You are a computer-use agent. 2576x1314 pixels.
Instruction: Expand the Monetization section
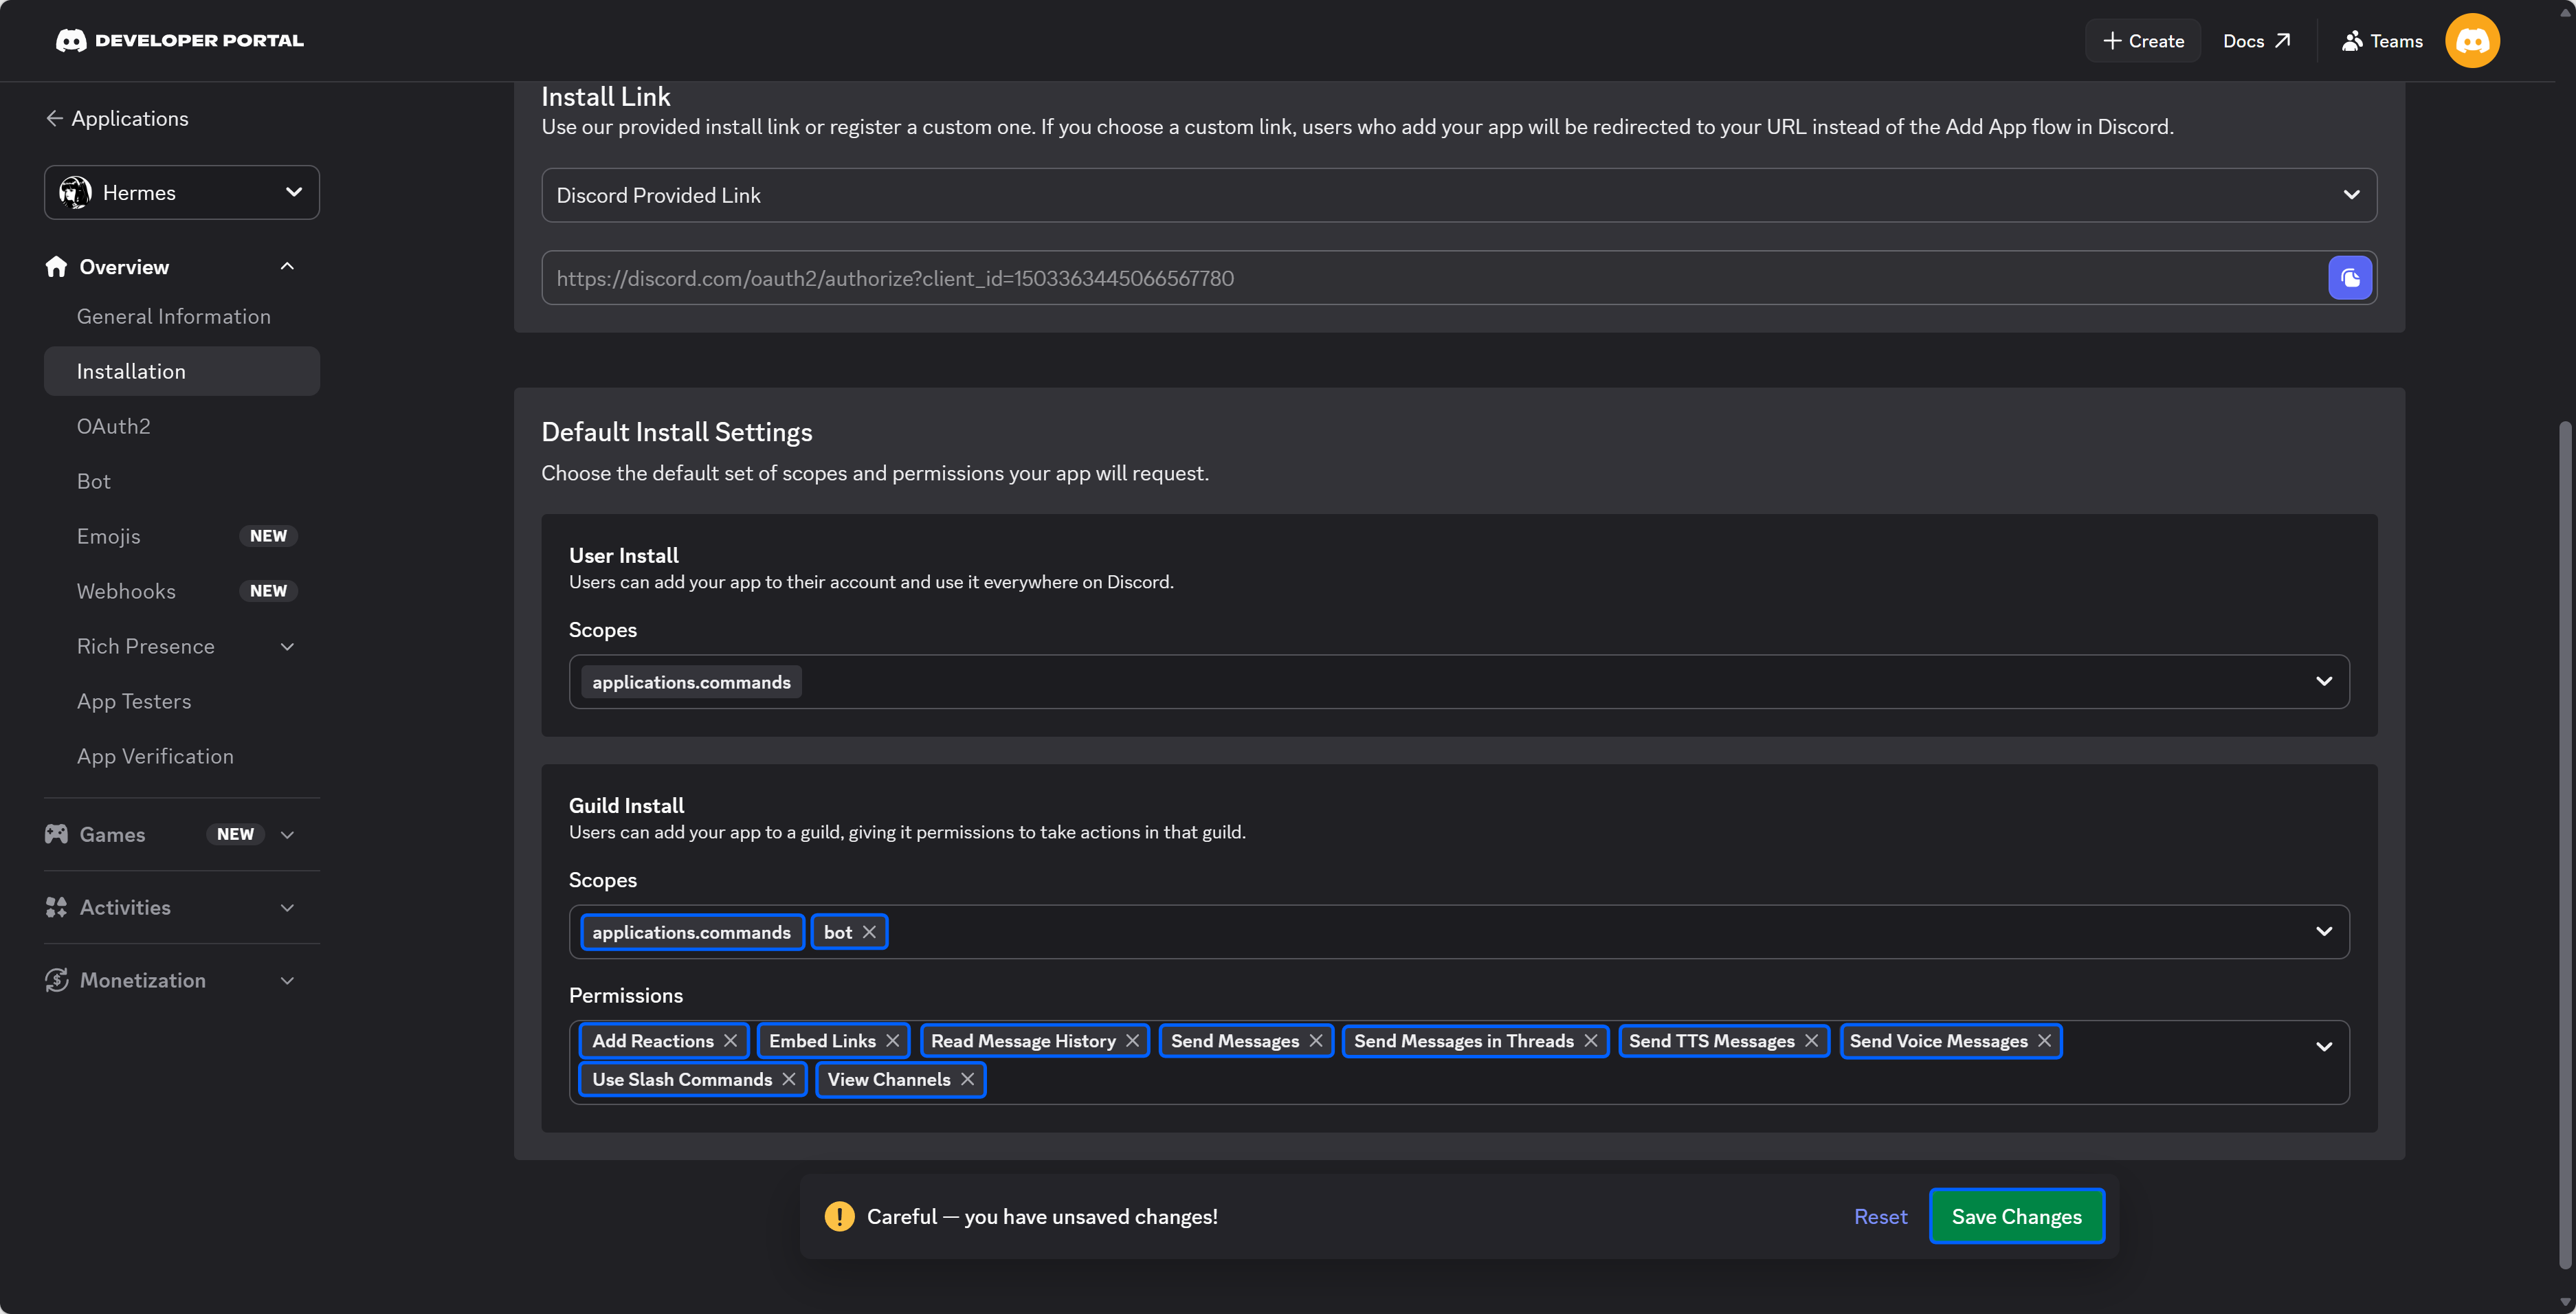[287, 981]
